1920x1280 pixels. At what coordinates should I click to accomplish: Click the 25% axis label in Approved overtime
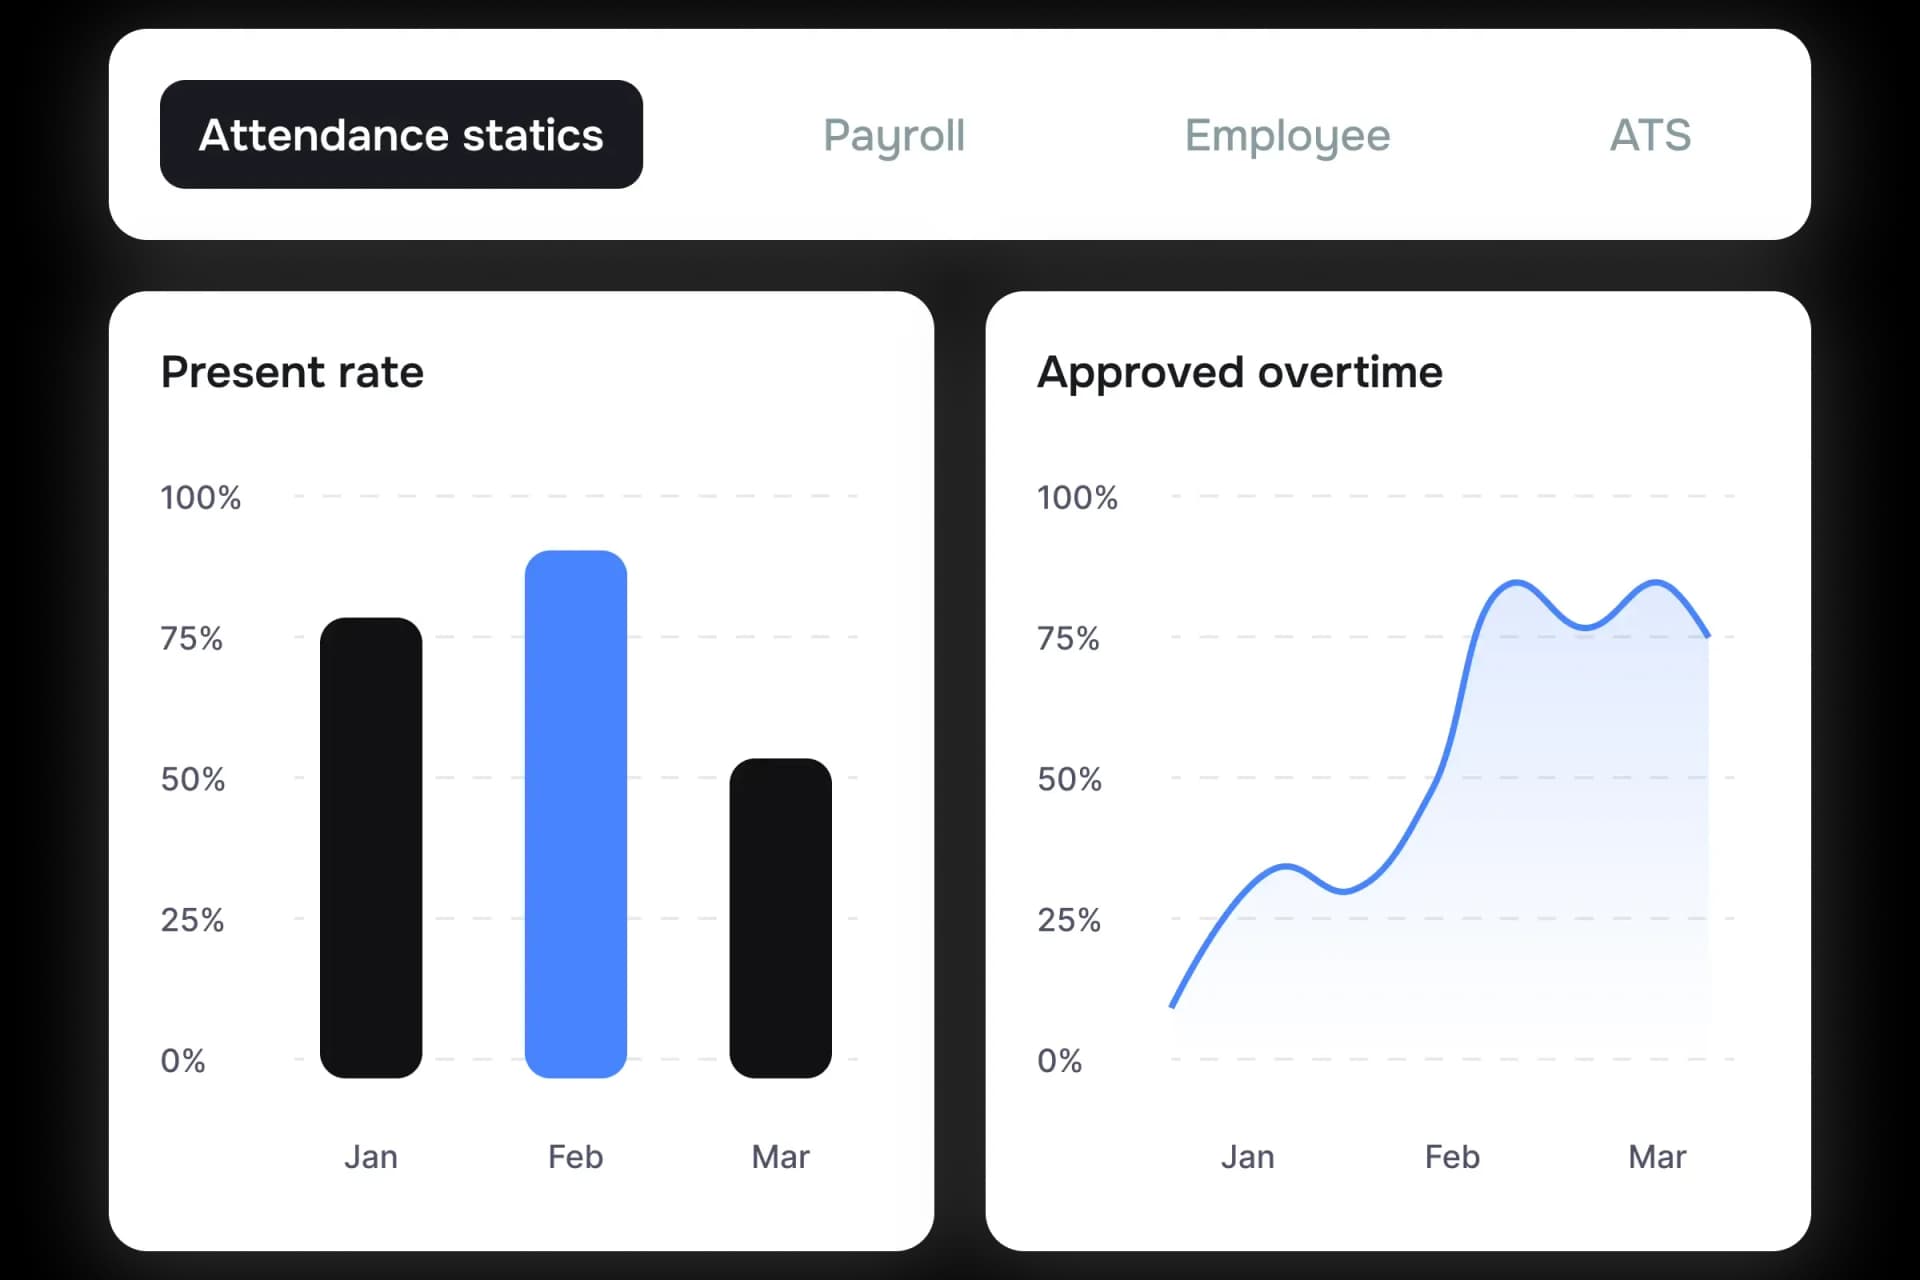pos(1069,920)
